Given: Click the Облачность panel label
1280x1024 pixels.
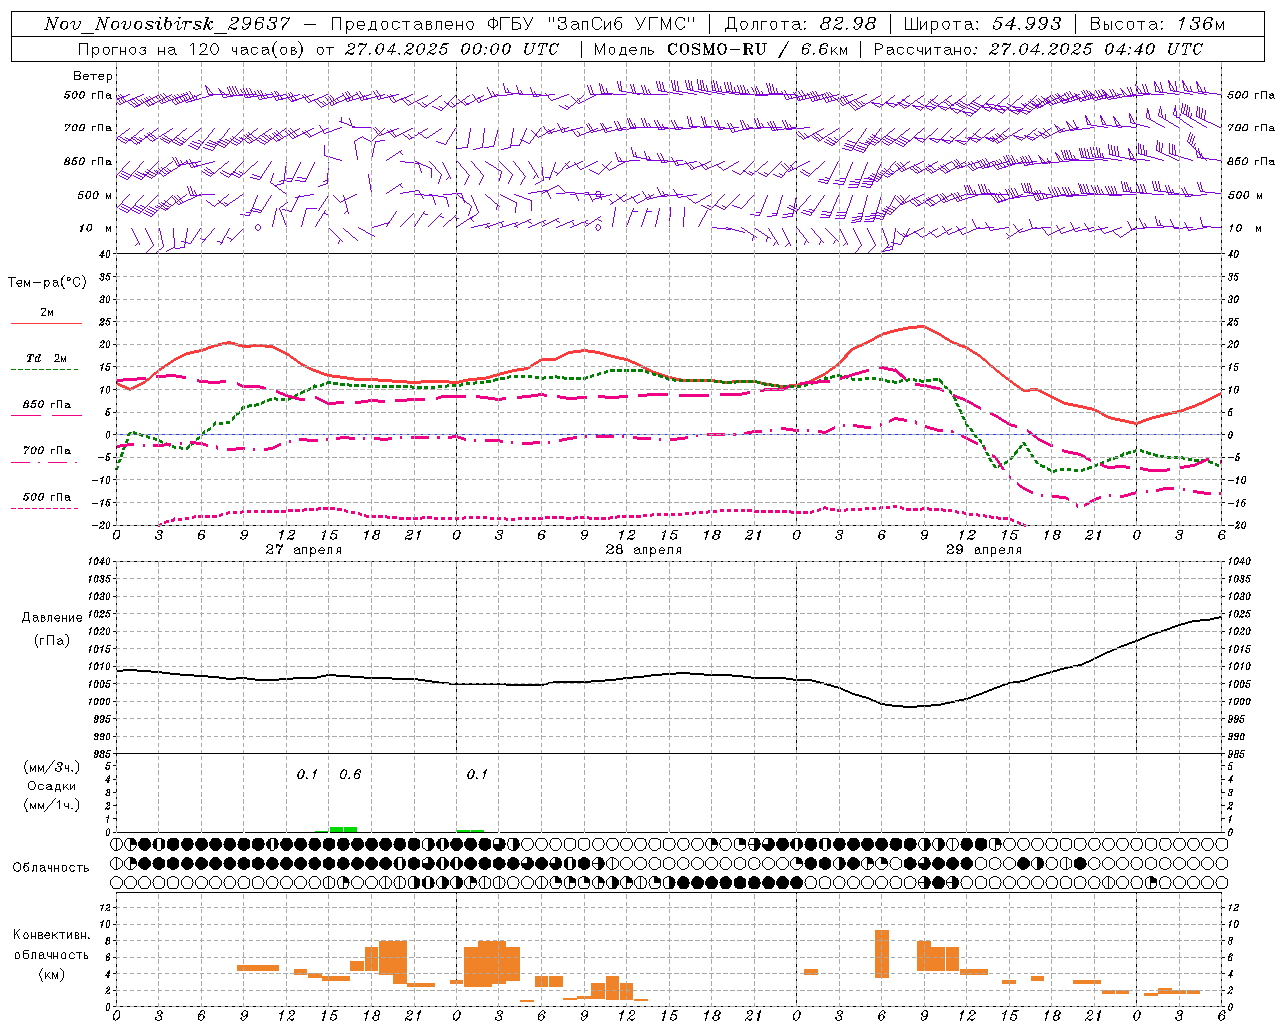Looking at the screenshot, I should [51, 868].
